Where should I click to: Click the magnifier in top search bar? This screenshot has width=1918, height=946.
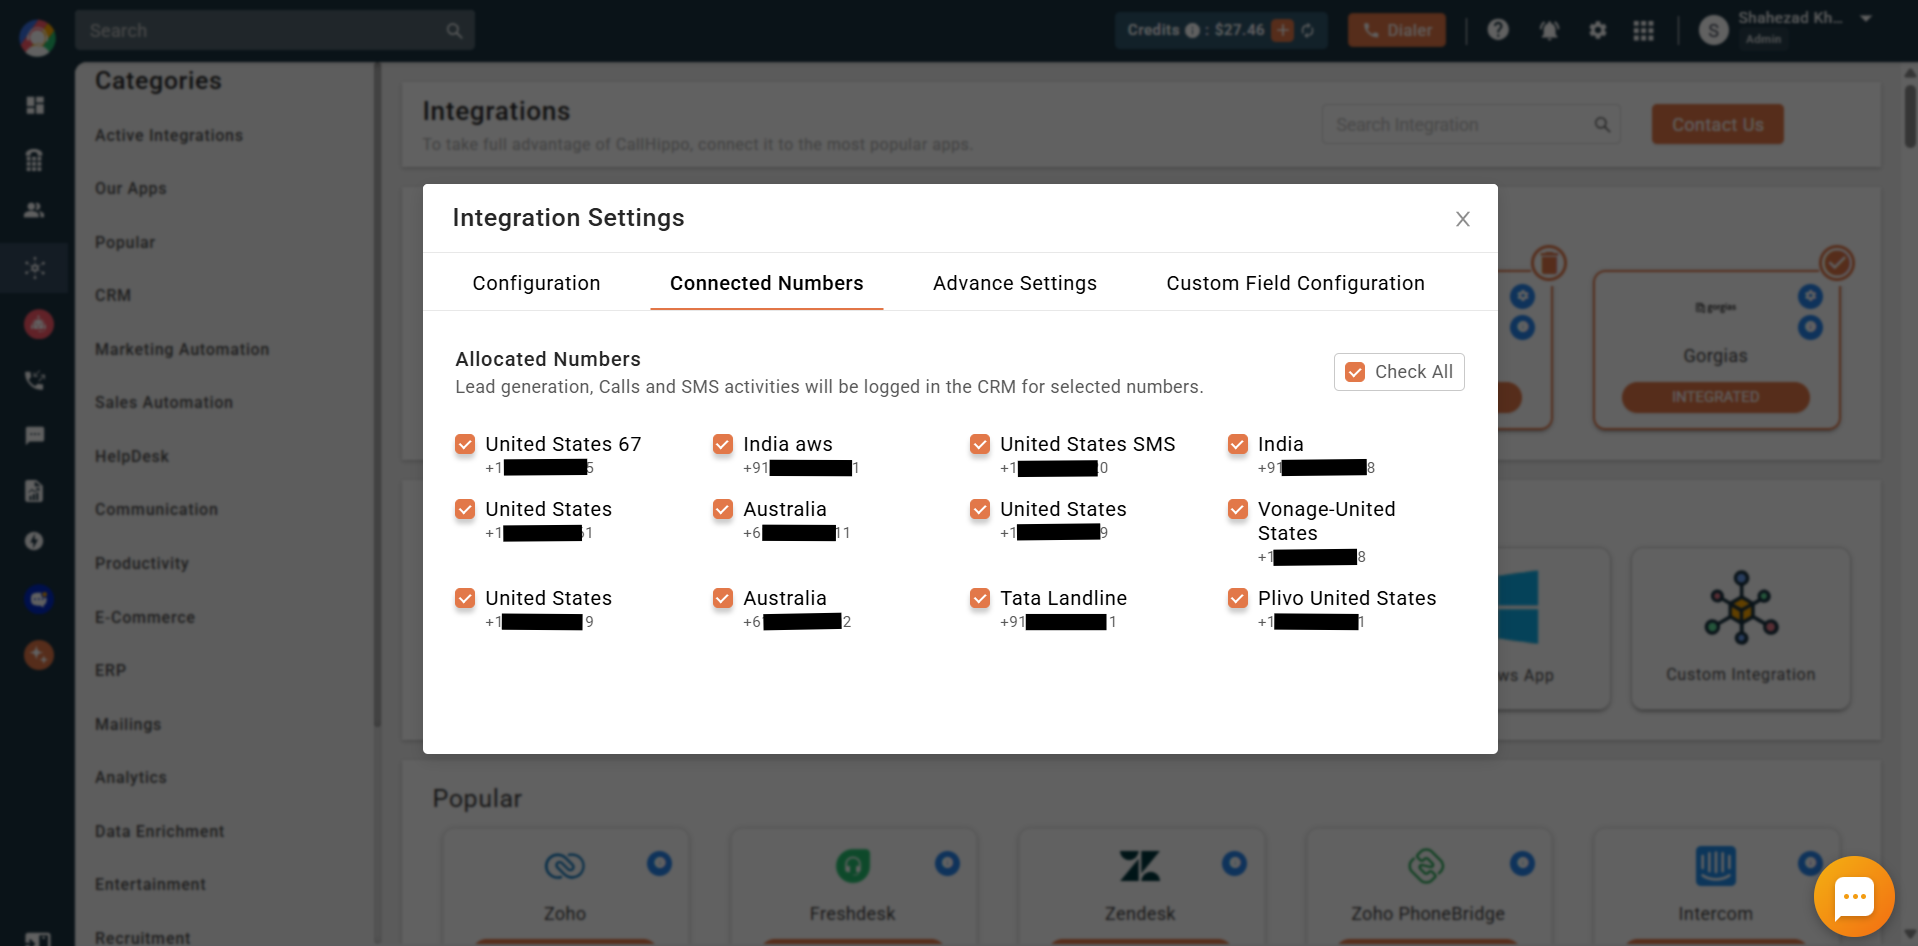[455, 30]
